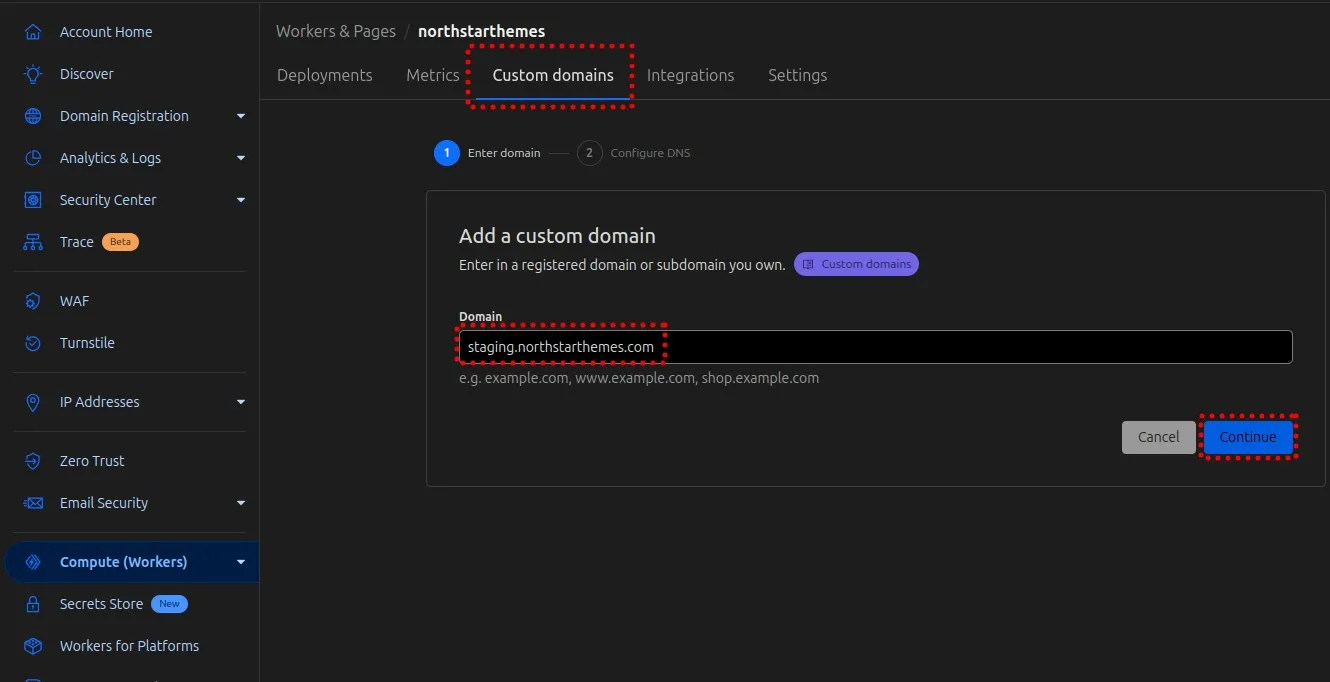Expand the Domain Registration menu arrow

click(241, 116)
